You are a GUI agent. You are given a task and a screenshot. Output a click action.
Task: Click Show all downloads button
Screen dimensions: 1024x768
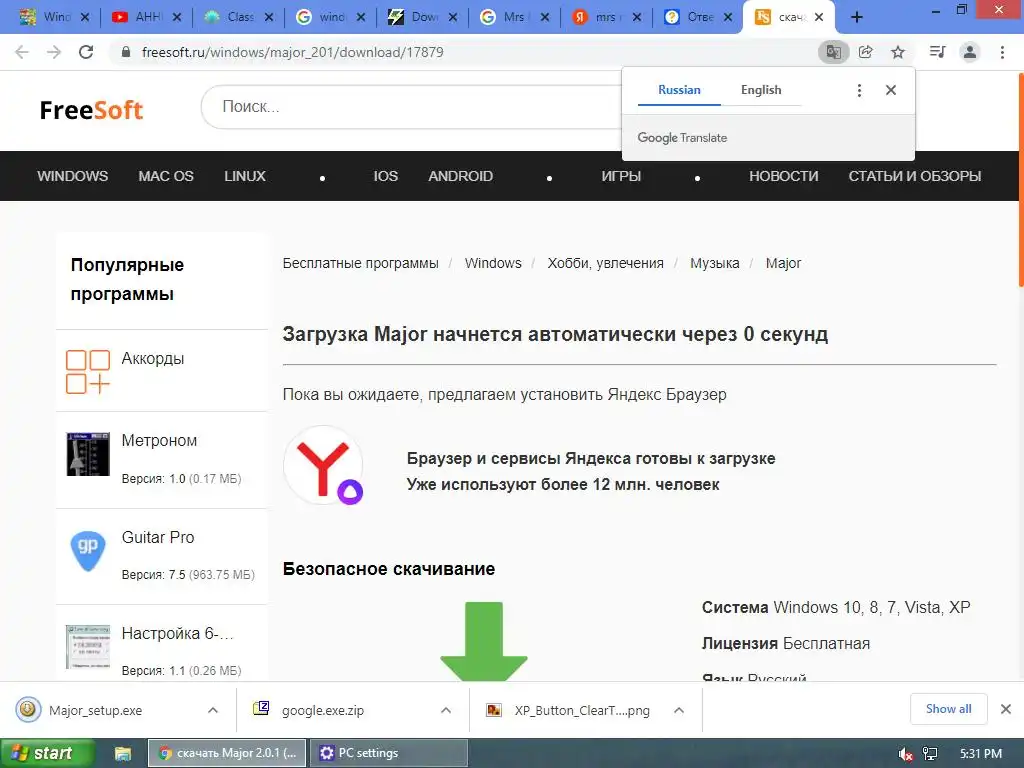(x=948, y=709)
